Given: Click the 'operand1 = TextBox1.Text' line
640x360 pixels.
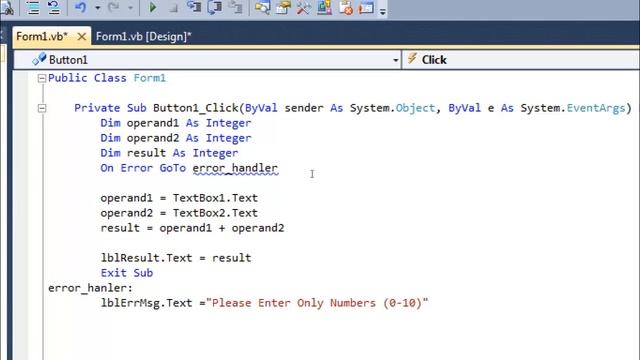Looking at the screenshot, I should coord(179,198).
